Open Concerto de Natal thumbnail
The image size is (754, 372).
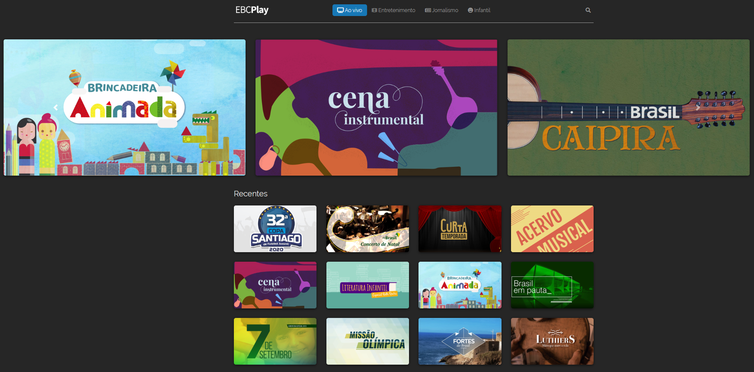pos(367,229)
